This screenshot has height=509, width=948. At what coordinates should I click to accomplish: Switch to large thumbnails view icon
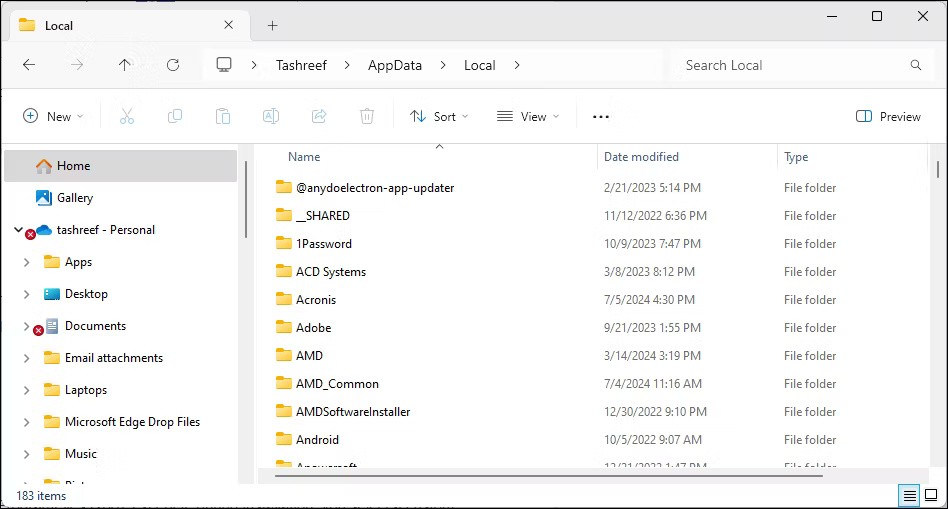pyautogui.click(x=932, y=495)
